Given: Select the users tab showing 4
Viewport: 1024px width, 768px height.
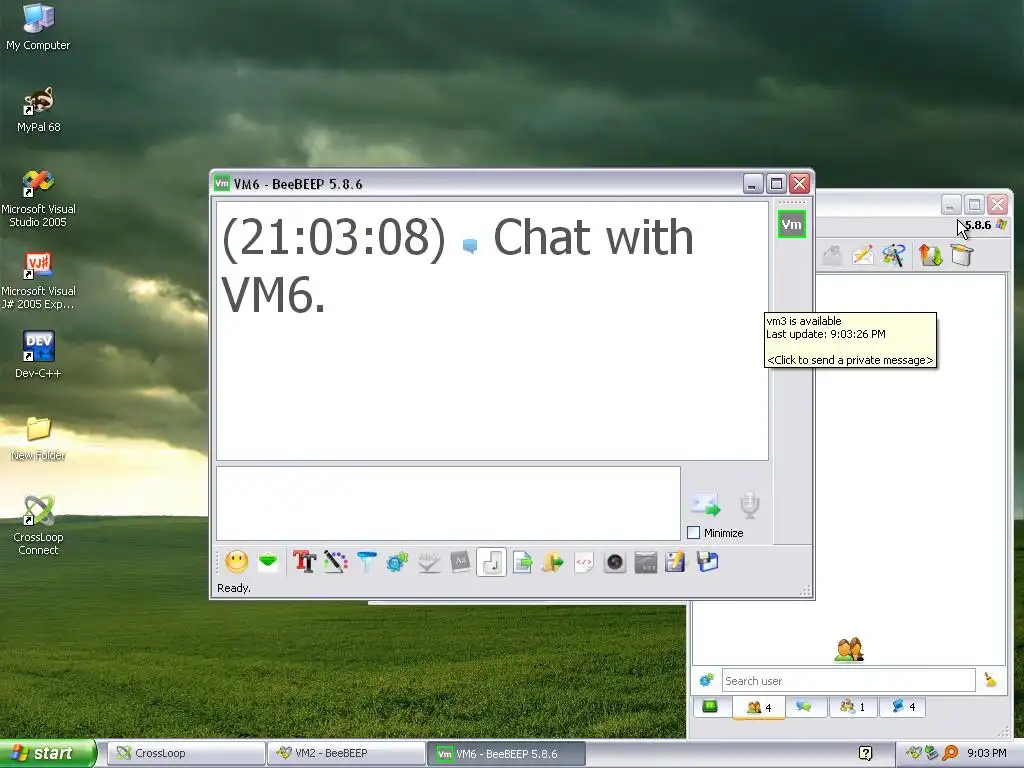Looking at the screenshot, I should (758, 707).
